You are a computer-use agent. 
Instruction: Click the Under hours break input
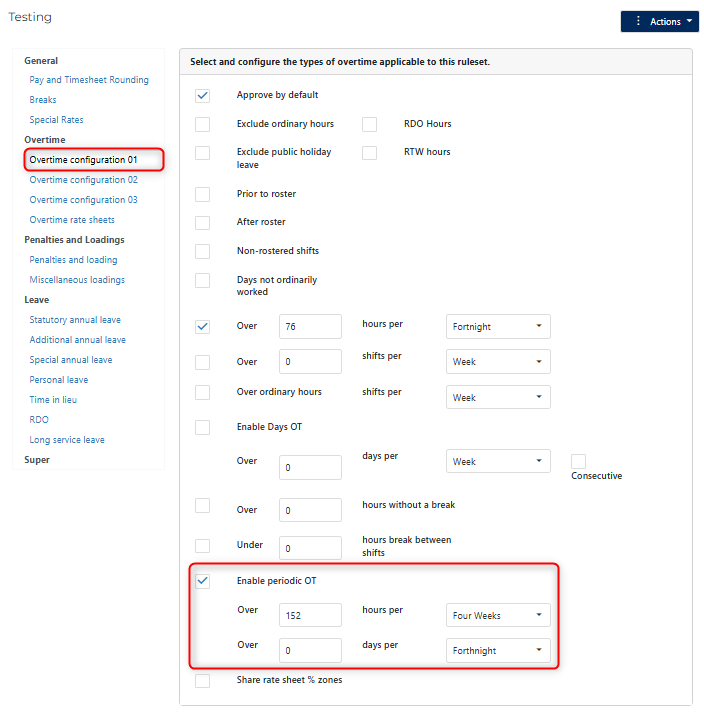point(310,548)
